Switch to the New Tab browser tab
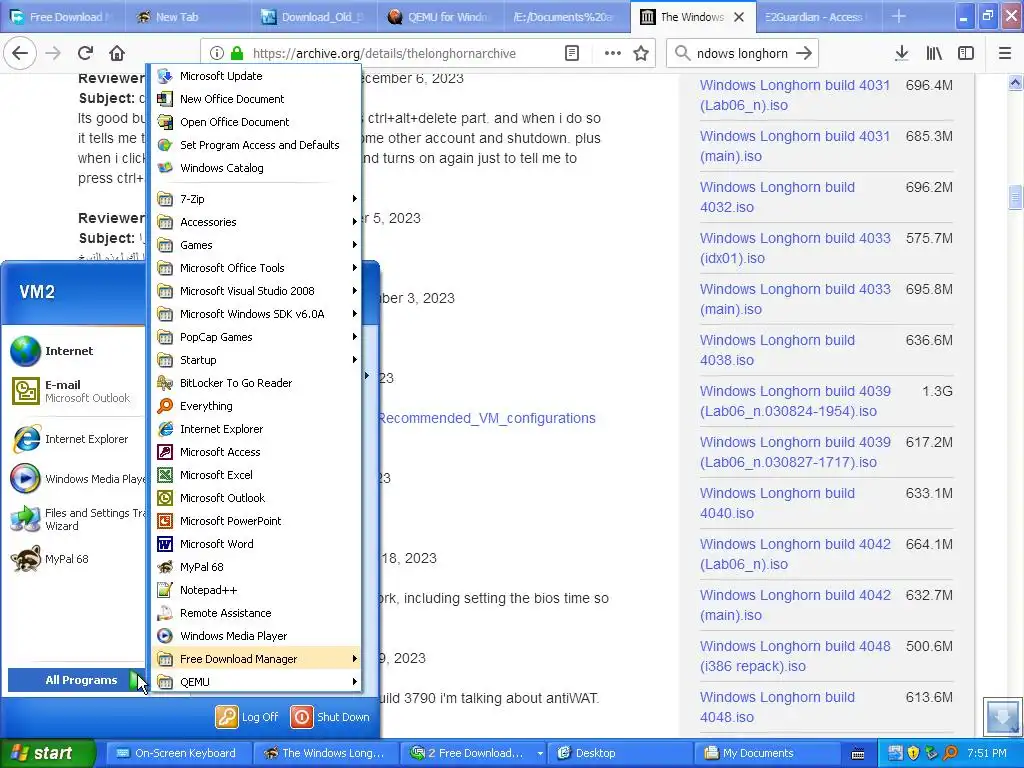 187,17
